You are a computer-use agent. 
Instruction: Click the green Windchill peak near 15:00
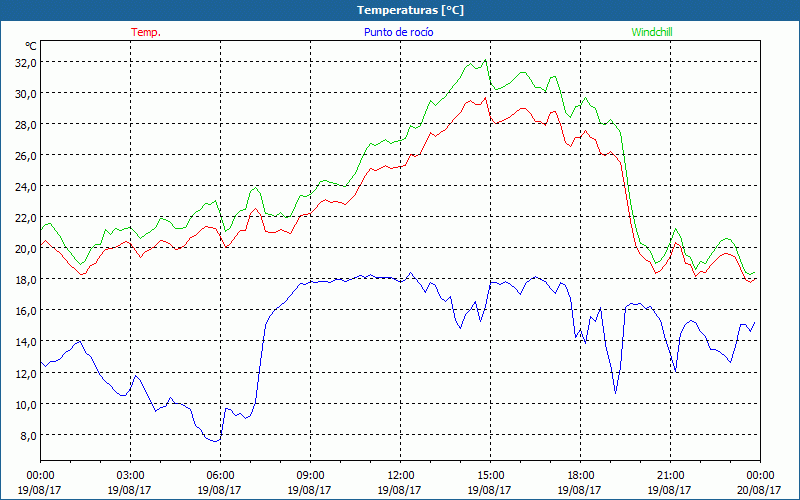coord(485,60)
